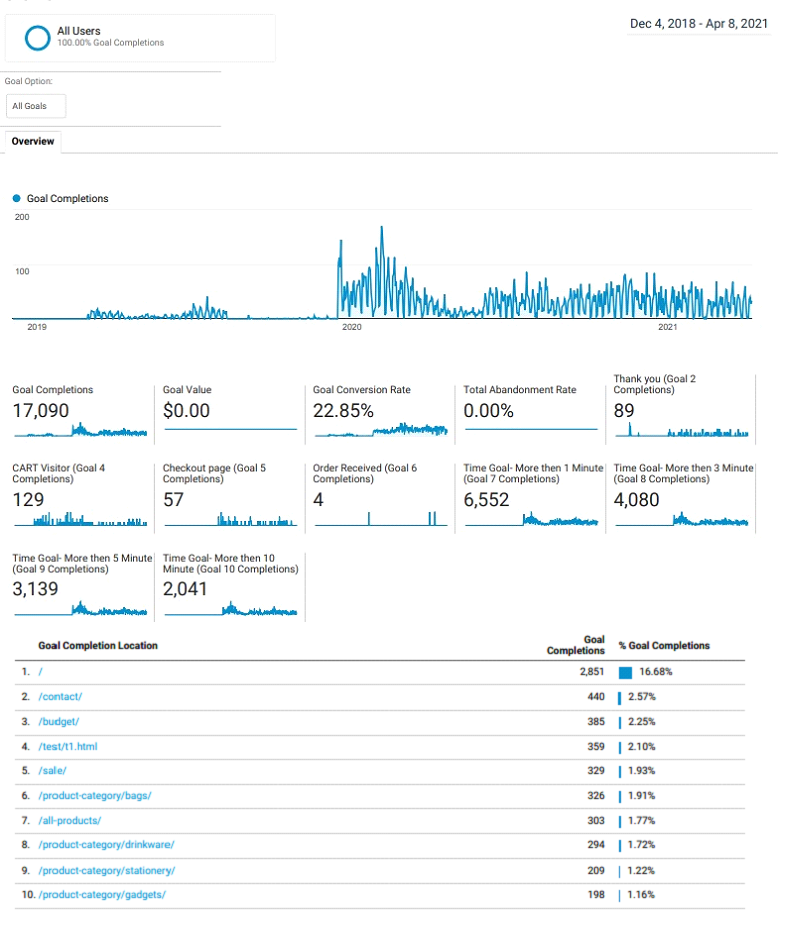Image resolution: width=798 pixels, height=944 pixels.
Task: Open the /product-category/gadgets/ link
Action: point(102,895)
